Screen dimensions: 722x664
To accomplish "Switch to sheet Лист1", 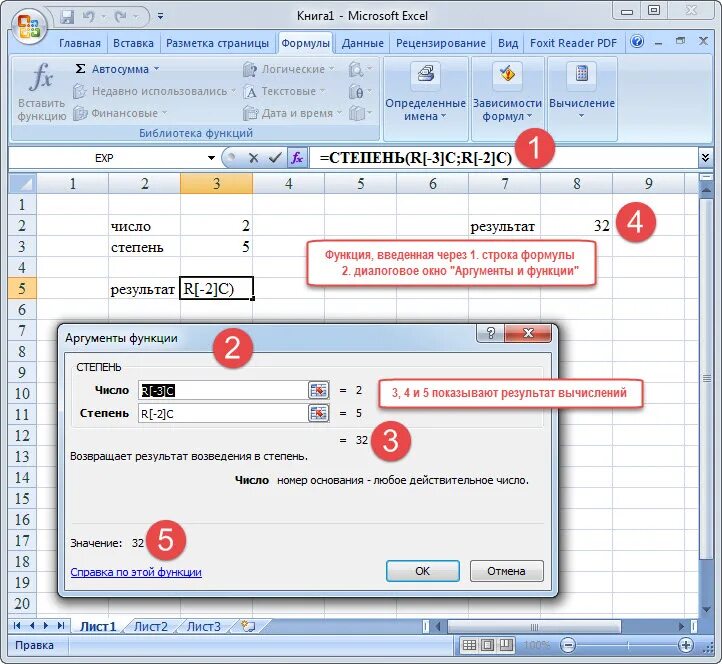I will point(98,626).
